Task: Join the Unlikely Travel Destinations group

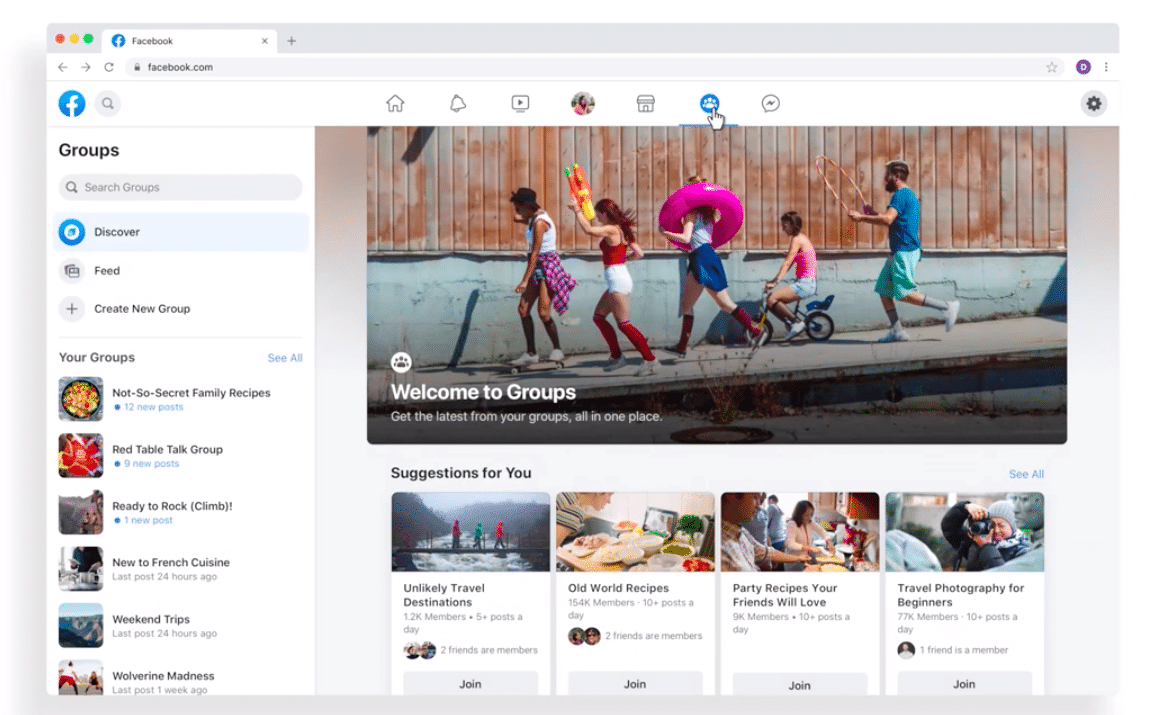Action: coord(470,684)
